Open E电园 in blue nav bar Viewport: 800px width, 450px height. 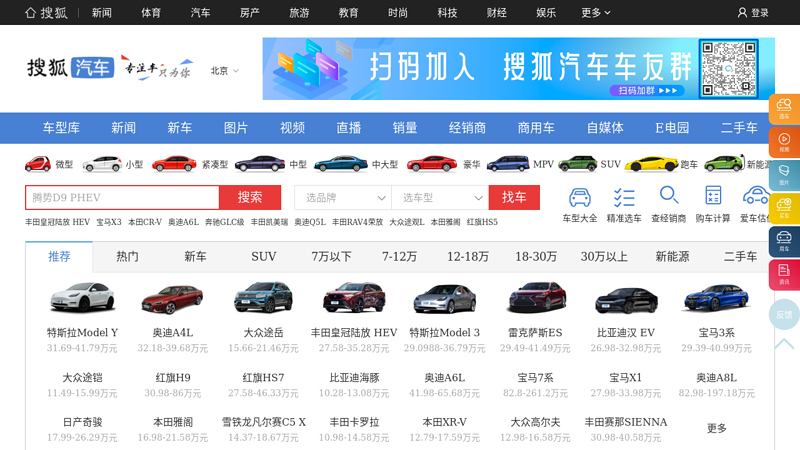pos(671,128)
